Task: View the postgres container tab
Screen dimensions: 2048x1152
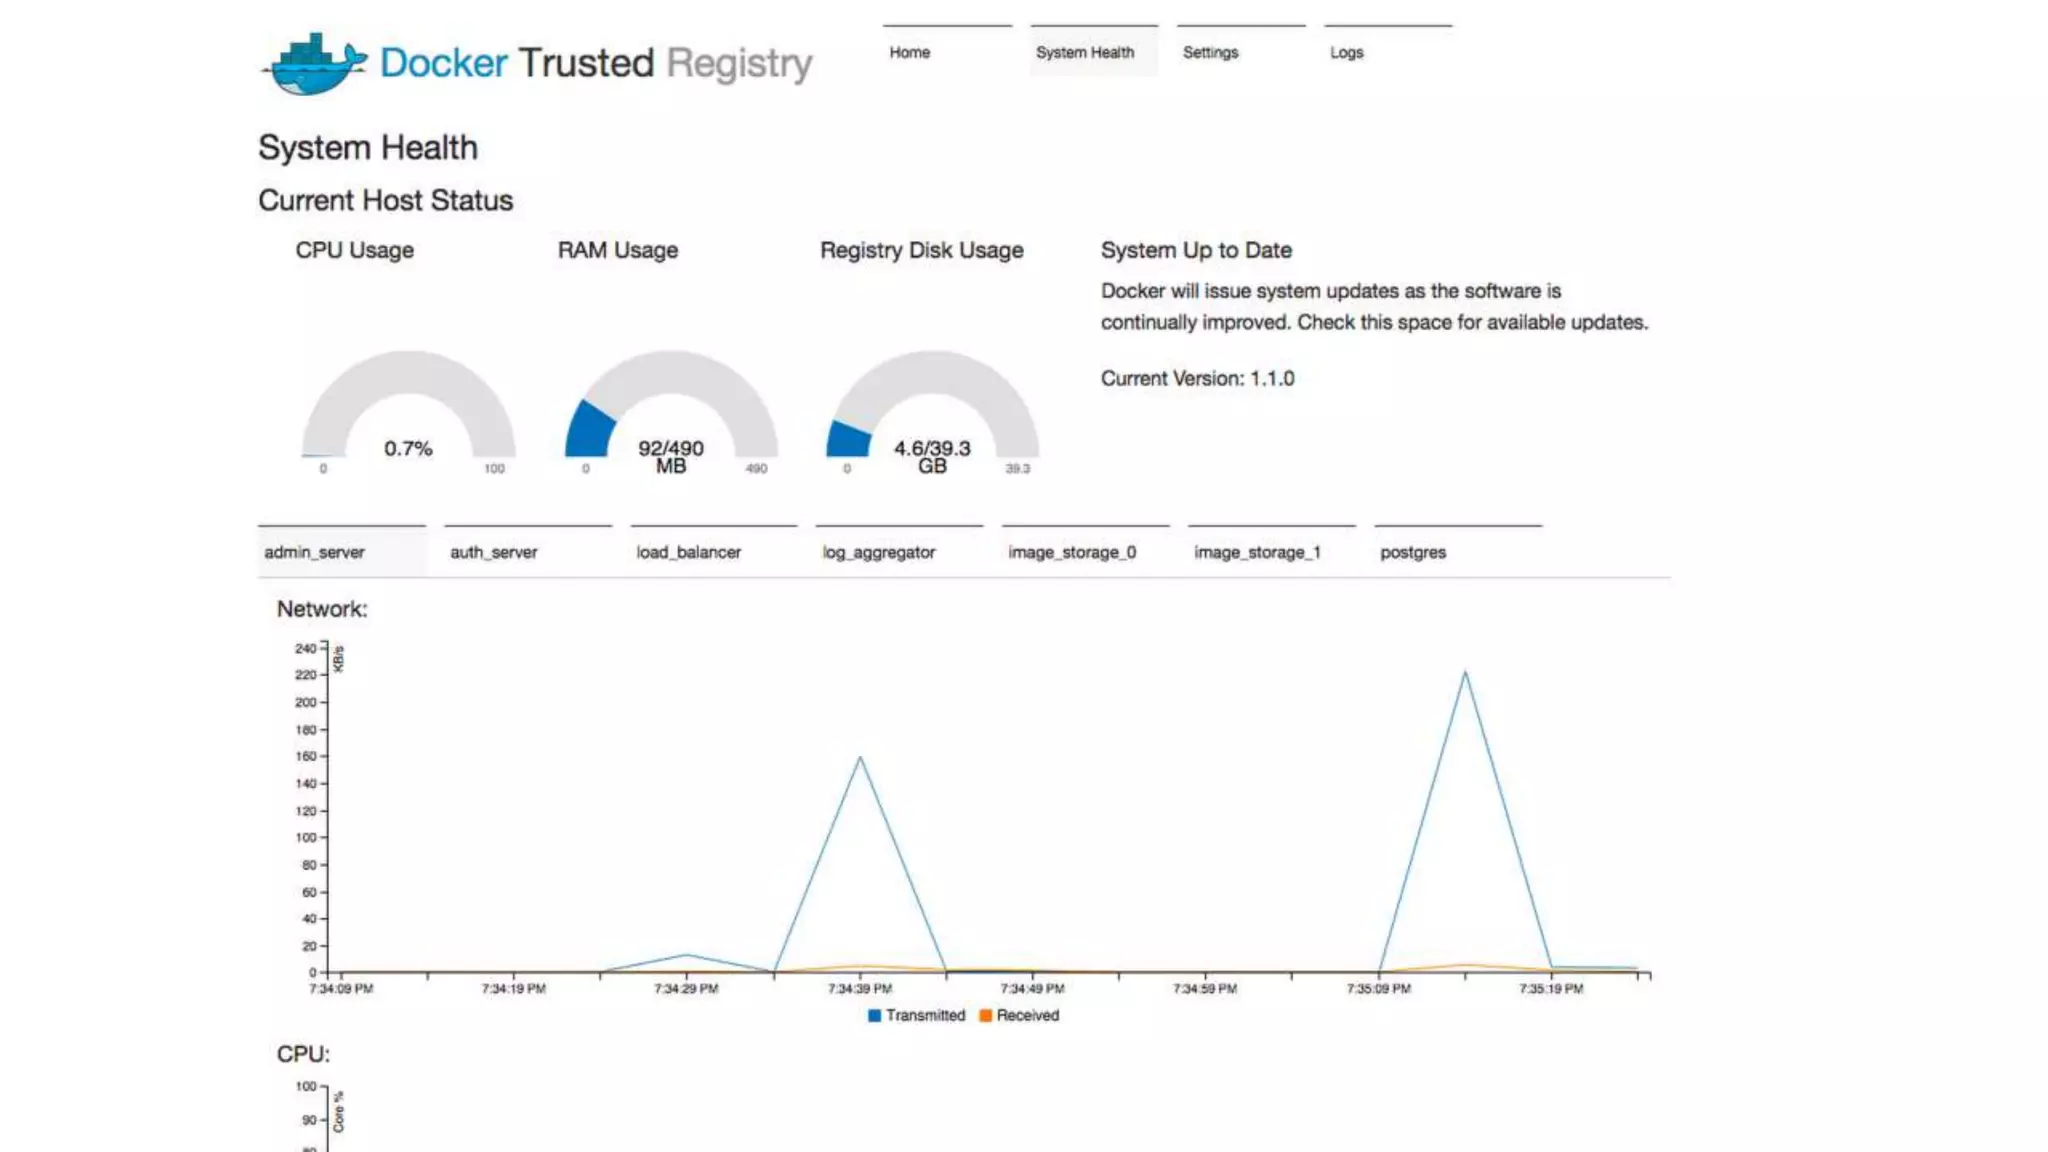Action: click(1412, 552)
